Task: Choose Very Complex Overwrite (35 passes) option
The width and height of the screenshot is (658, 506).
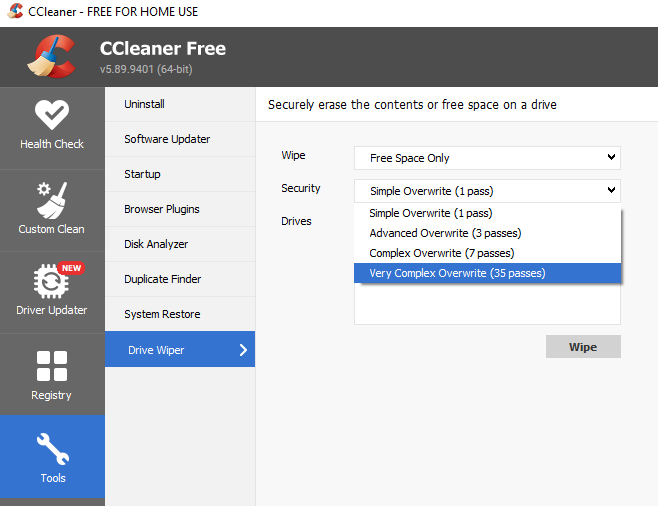Action: click(x=487, y=273)
